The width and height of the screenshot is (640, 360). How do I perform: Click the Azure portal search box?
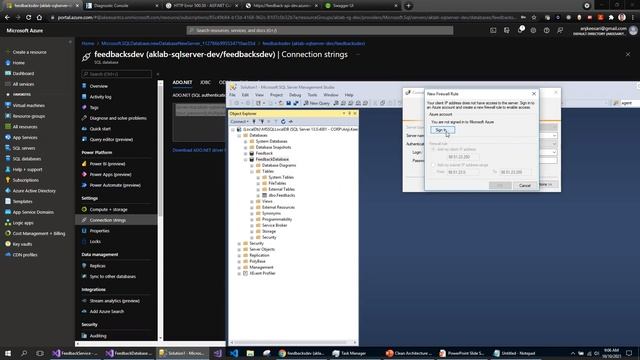tap(320, 30)
